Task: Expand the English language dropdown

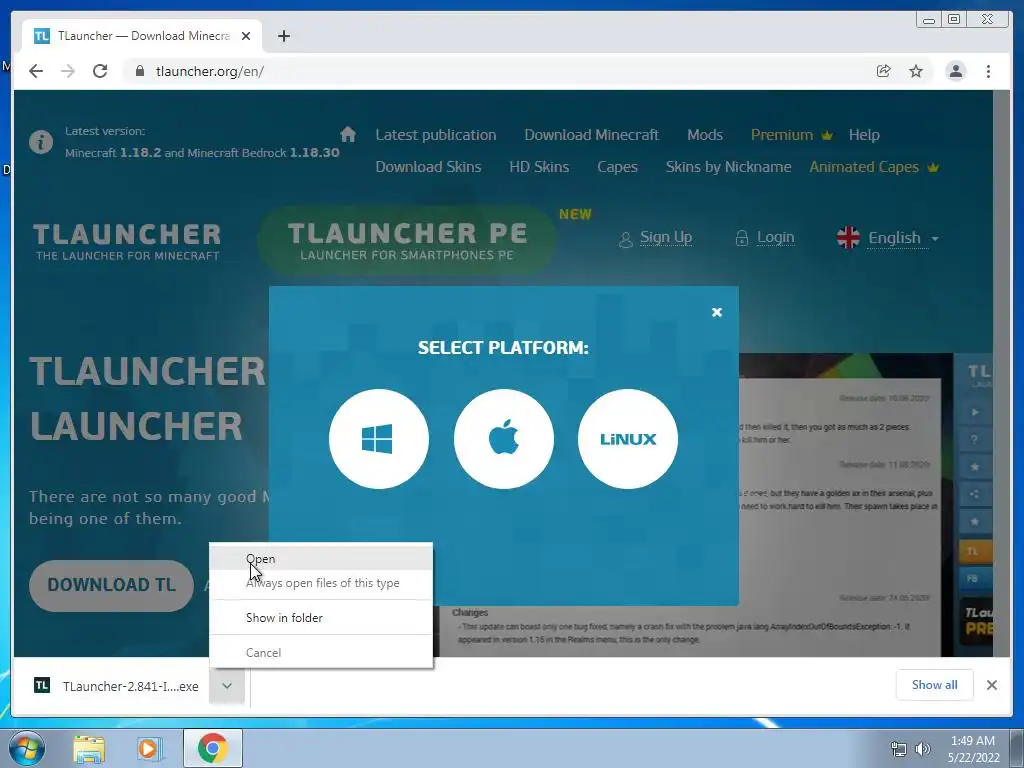Action: (888, 238)
